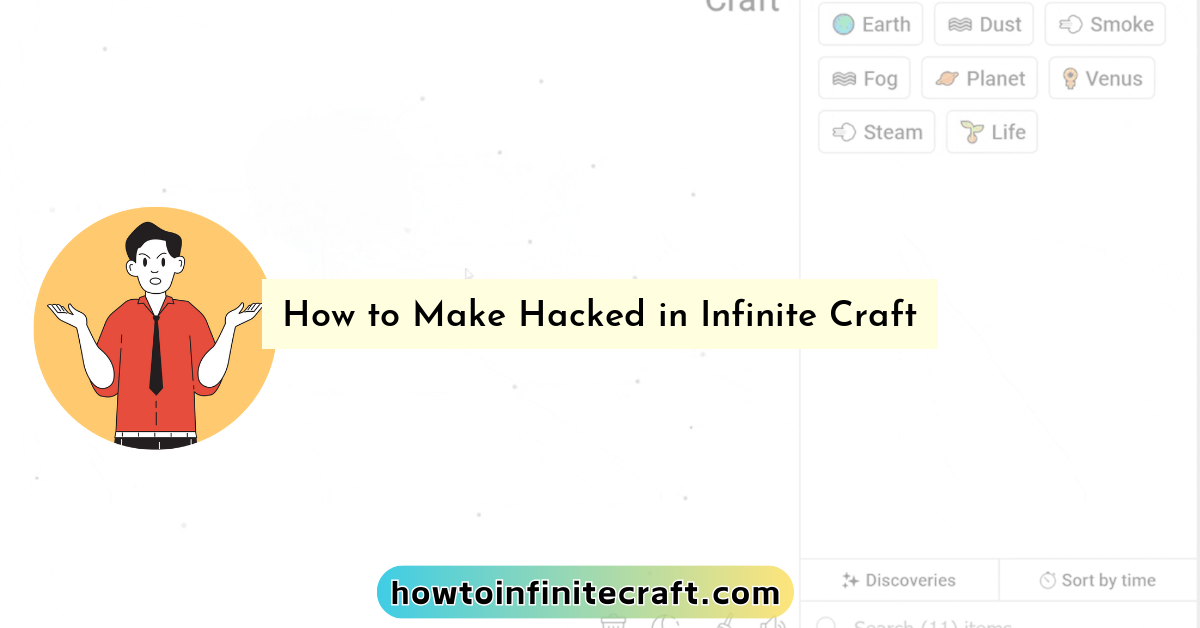This screenshot has height=628, width=1200.
Task: Pick the Life element chip
Action: tap(992, 132)
